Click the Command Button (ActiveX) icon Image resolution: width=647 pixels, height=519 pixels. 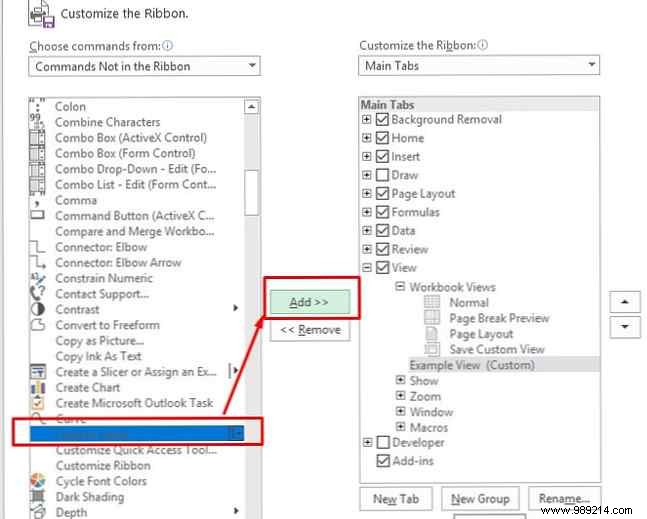click(38, 215)
